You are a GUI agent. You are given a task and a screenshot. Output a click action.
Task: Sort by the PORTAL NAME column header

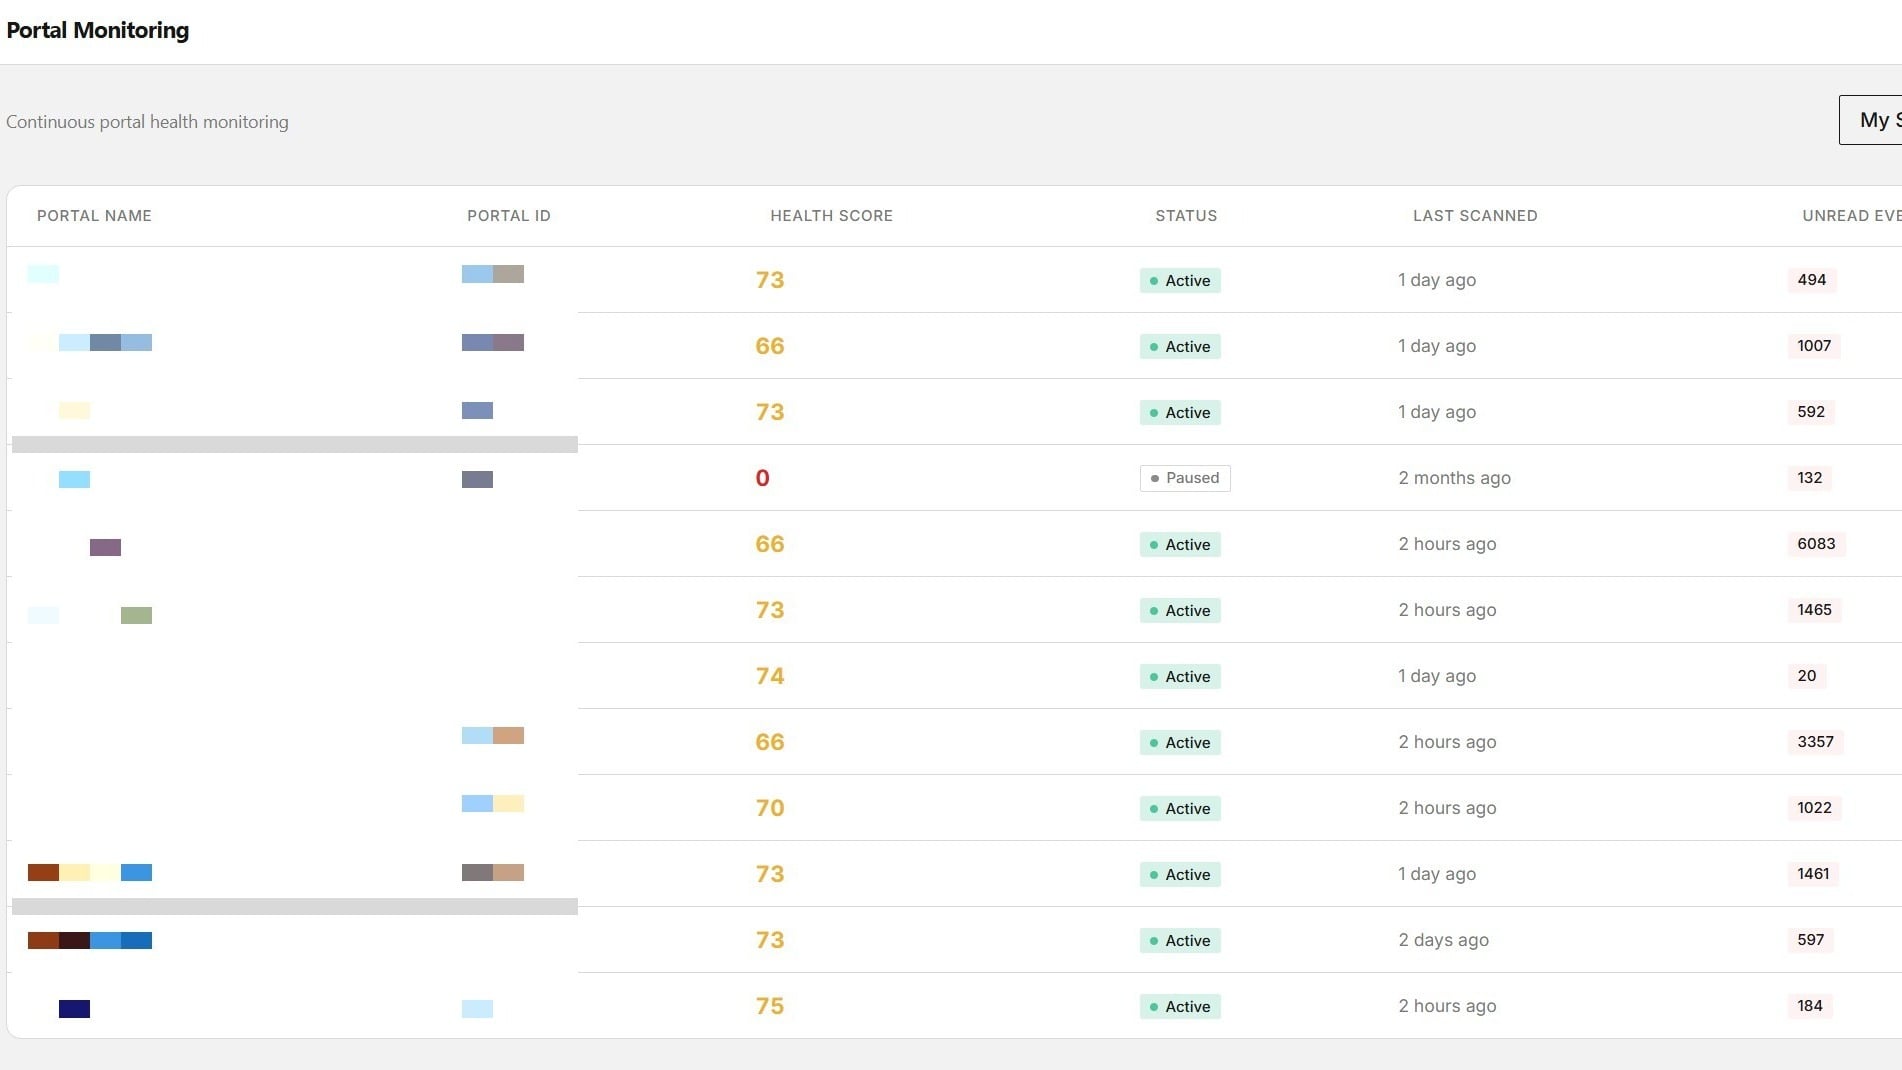click(x=94, y=216)
